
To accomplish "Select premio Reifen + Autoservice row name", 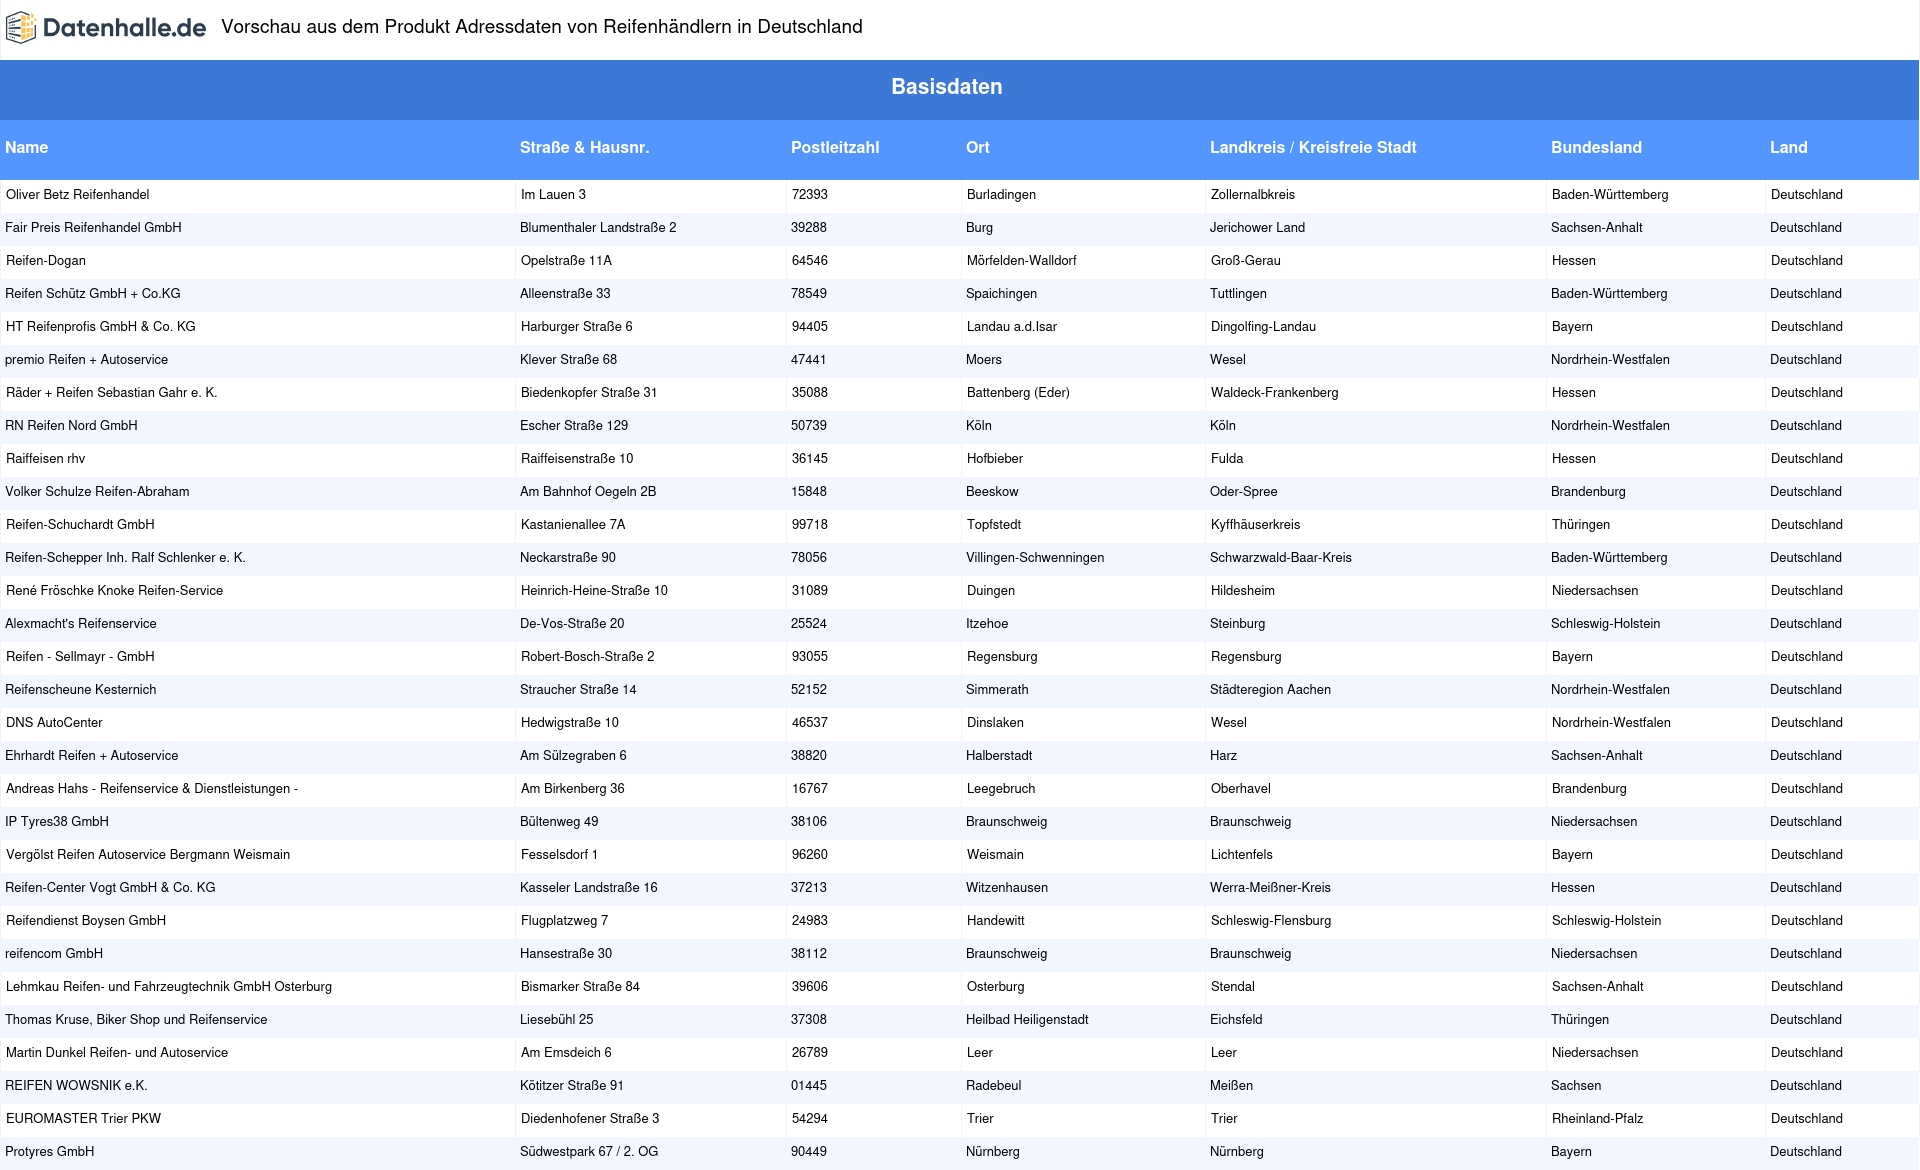I will 87,359.
